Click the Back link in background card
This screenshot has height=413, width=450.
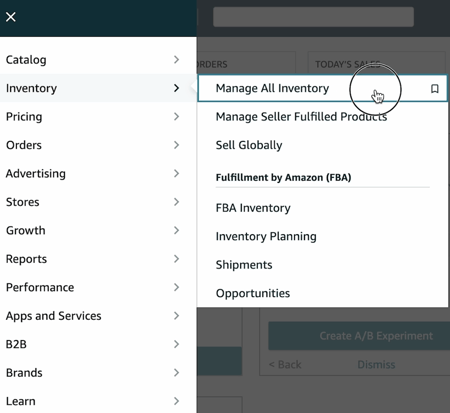(x=285, y=364)
